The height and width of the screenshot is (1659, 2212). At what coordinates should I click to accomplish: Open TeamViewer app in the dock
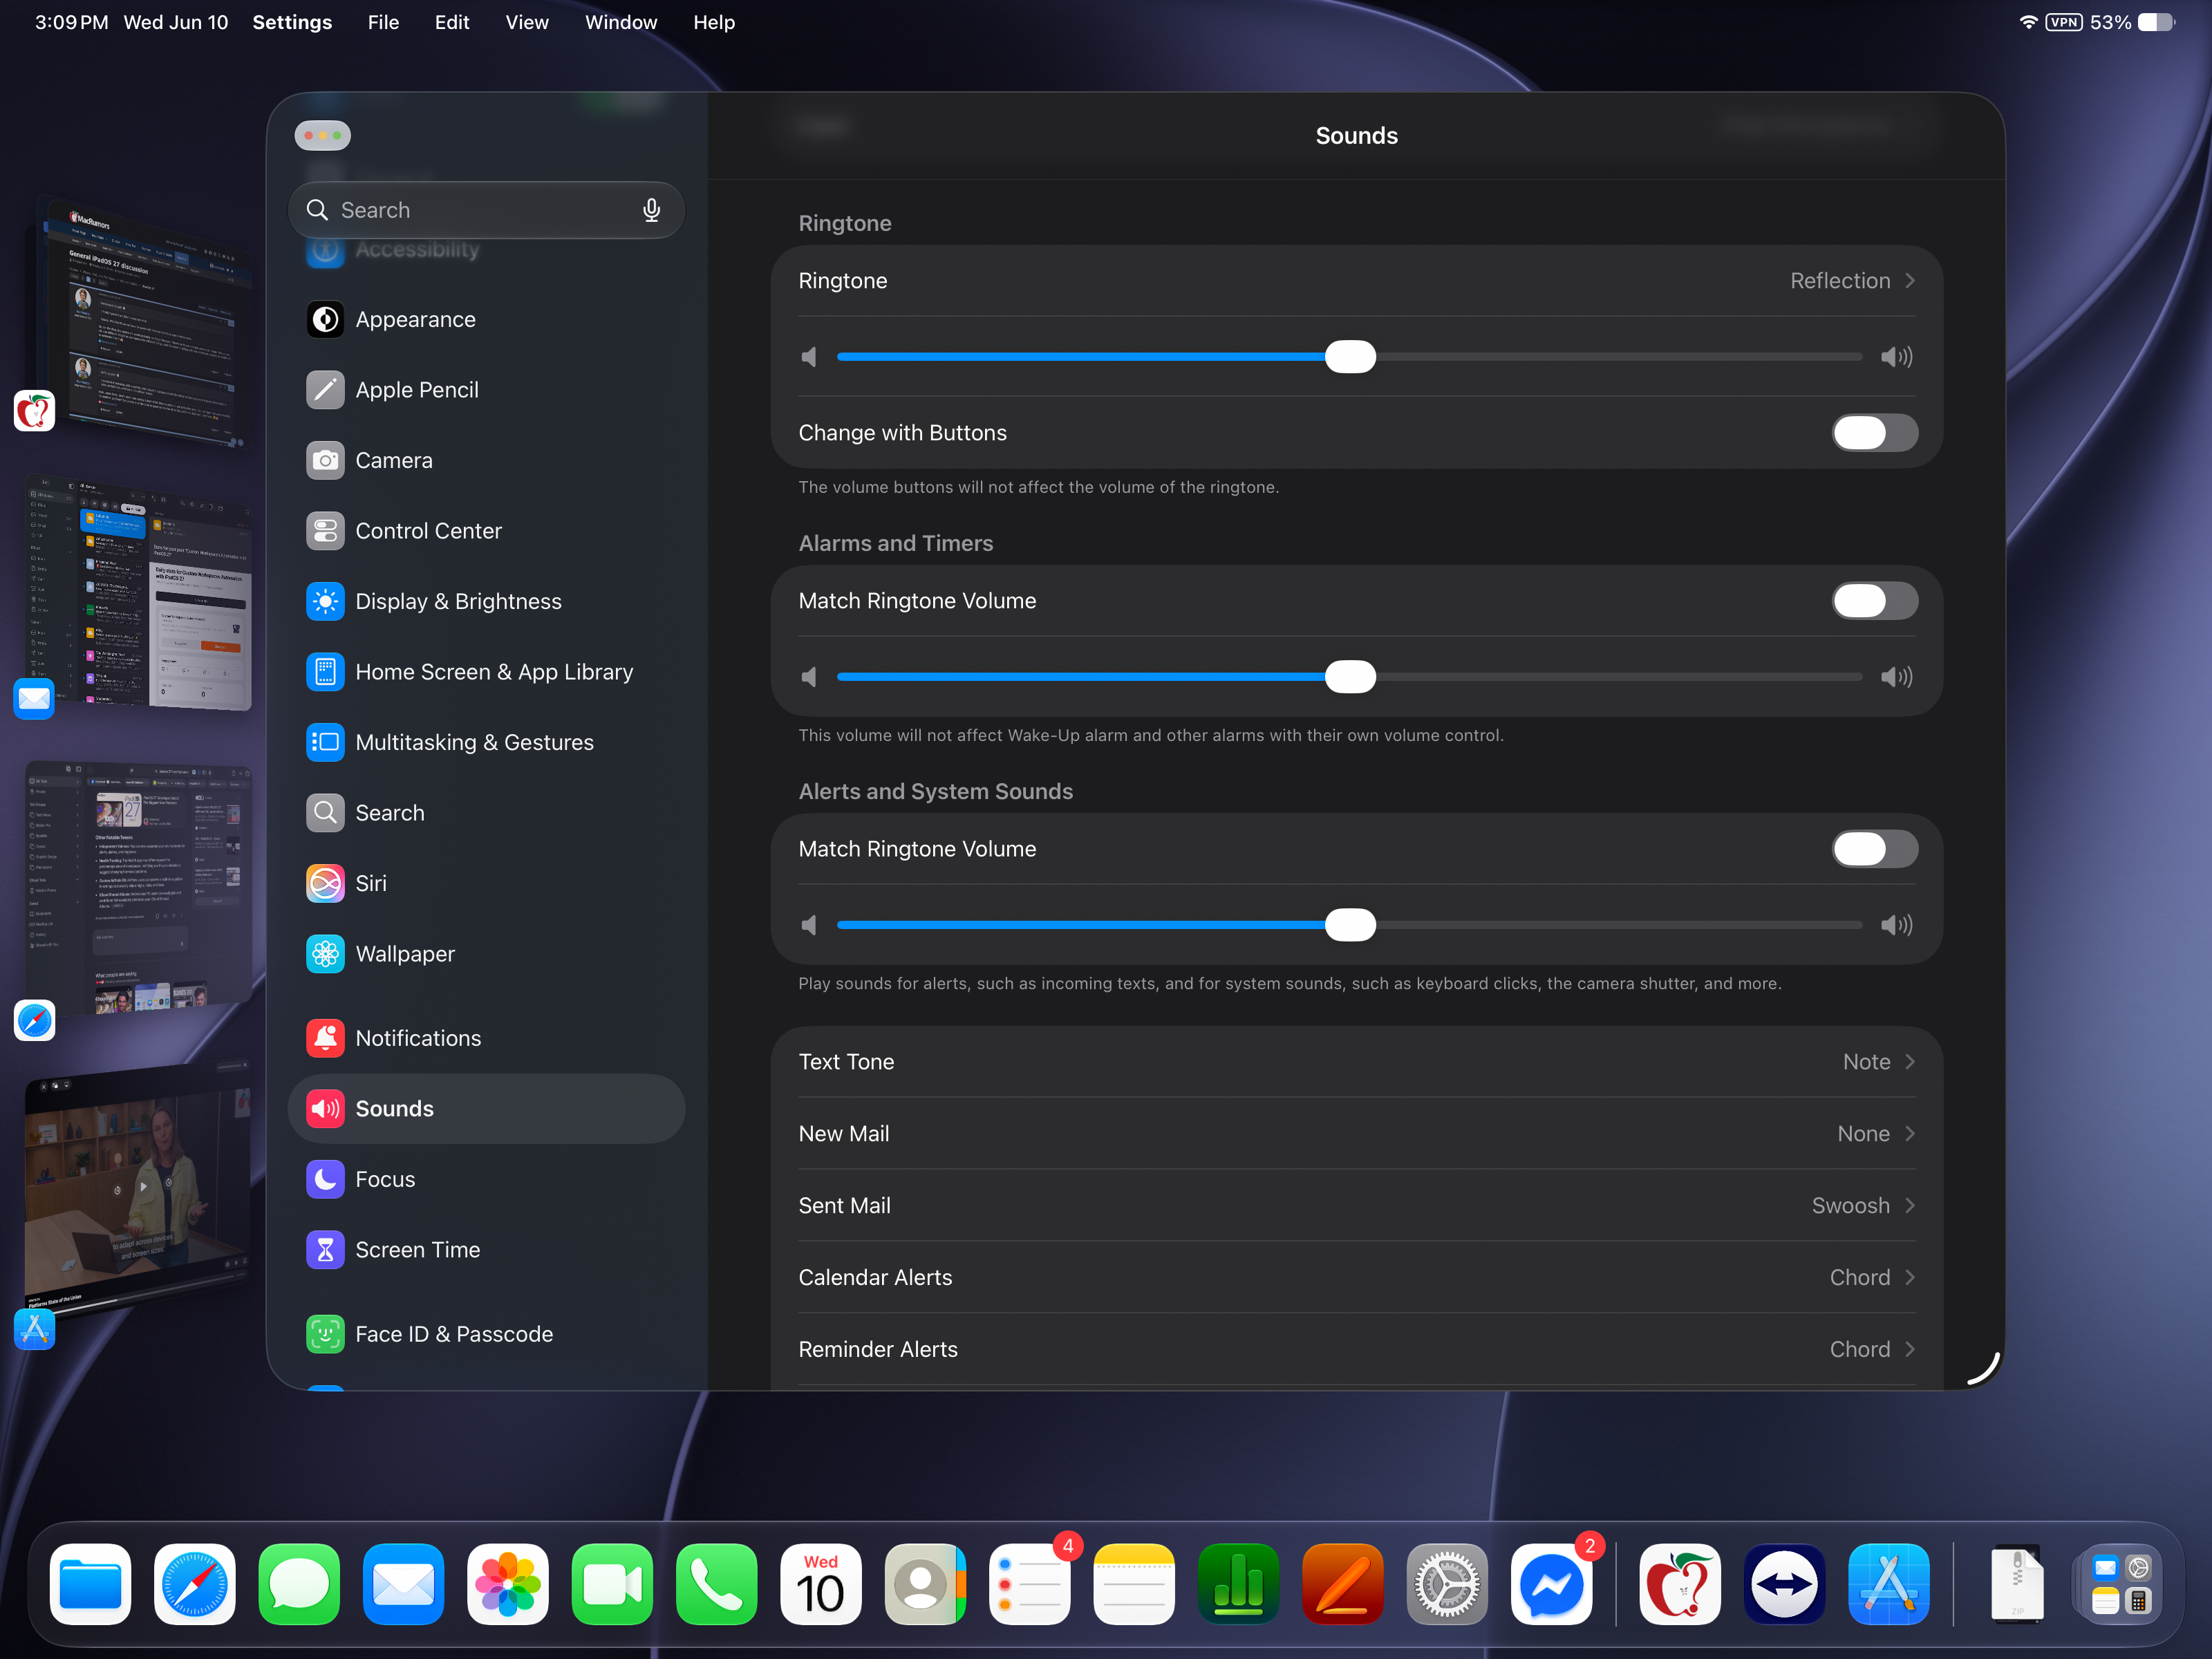click(x=1785, y=1584)
